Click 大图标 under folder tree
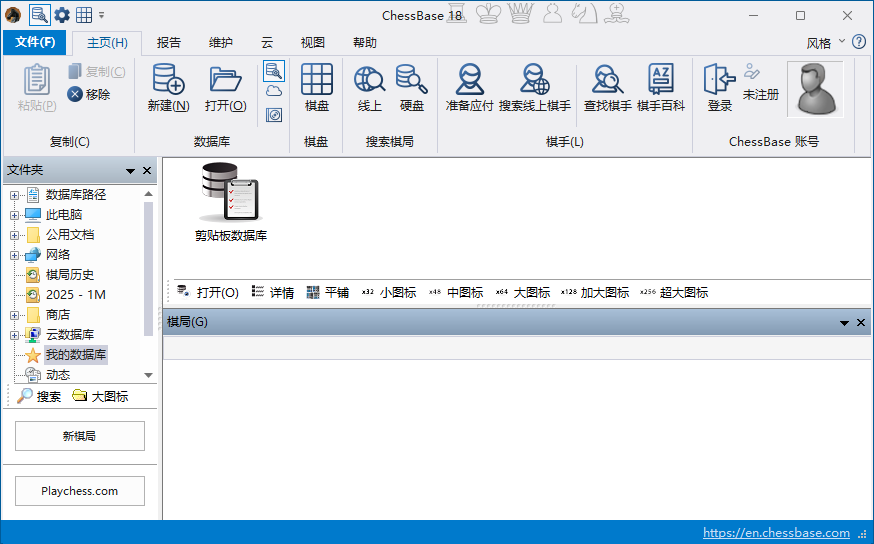The height and width of the screenshot is (544, 874). (100, 396)
